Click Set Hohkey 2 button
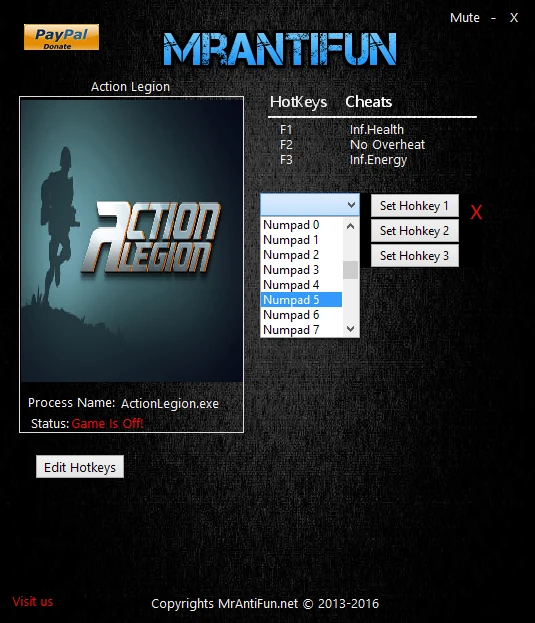The image size is (535, 623). pyautogui.click(x=415, y=231)
